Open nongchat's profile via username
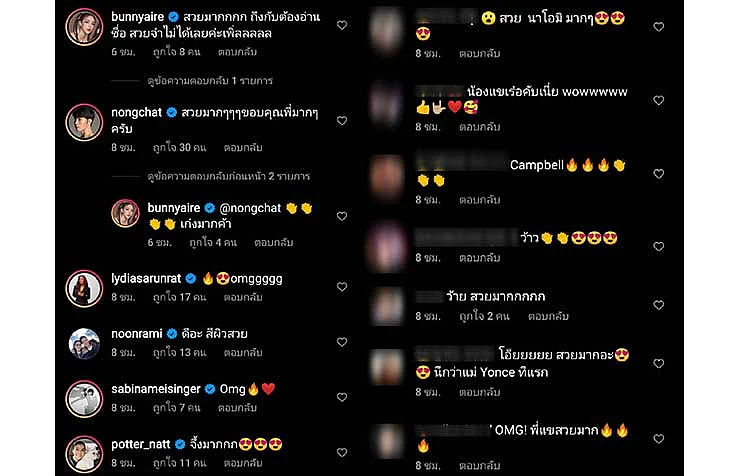The height and width of the screenshot is (476, 750). [136, 112]
